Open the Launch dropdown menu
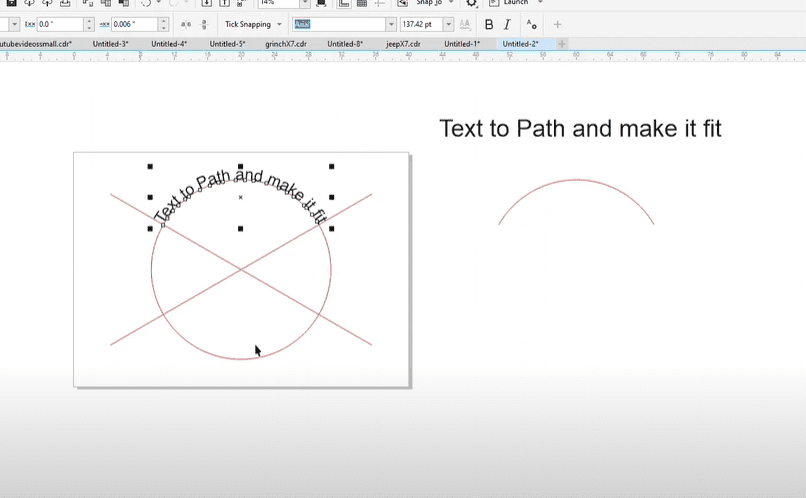The height and width of the screenshot is (498, 806). [x=541, y=3]
